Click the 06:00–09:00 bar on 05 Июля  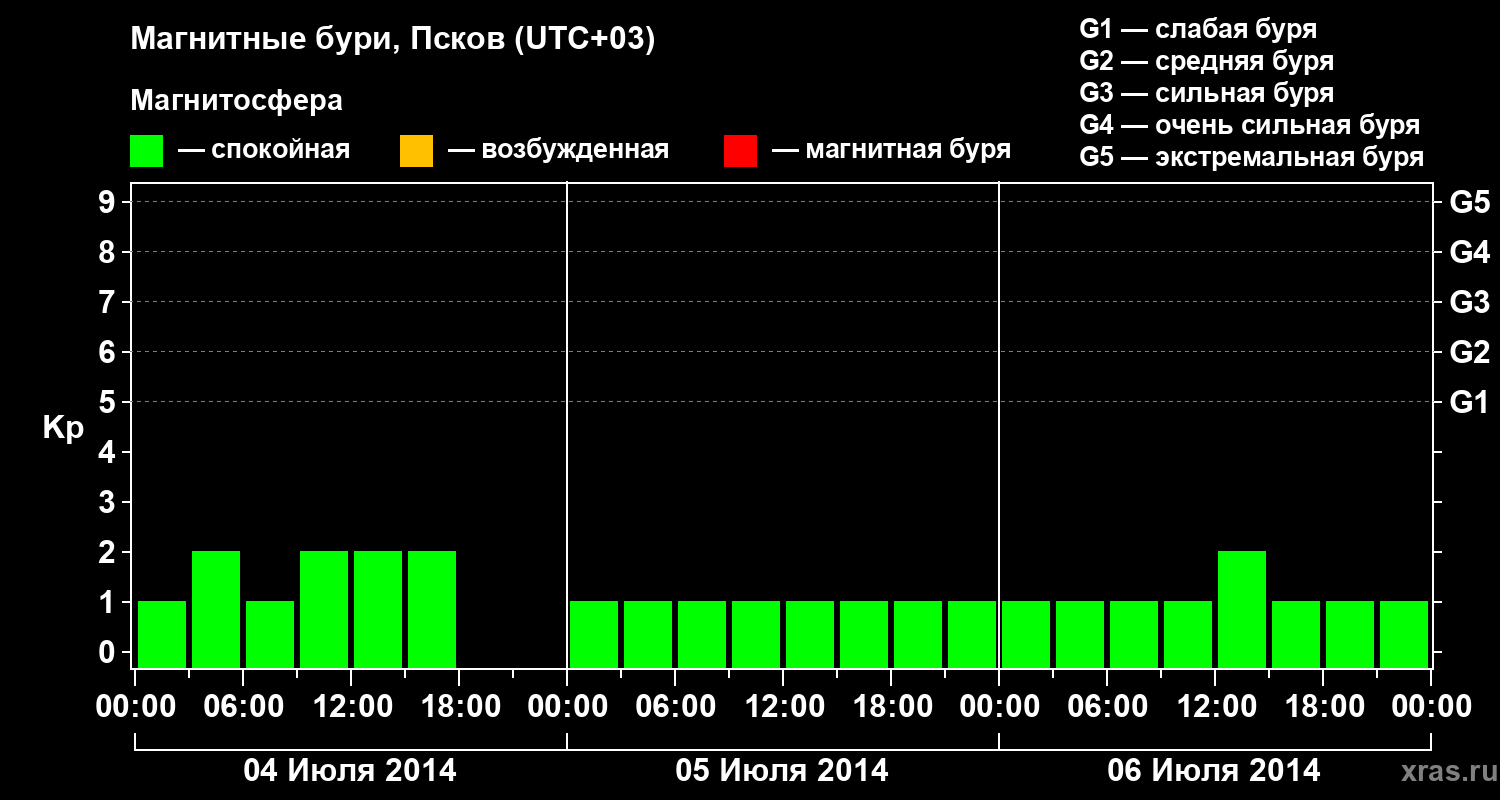click(x=702, y=634)
